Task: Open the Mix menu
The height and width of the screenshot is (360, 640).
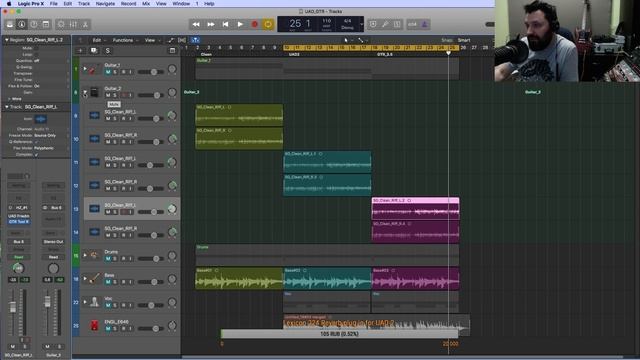Action: [x=146, y=4]
